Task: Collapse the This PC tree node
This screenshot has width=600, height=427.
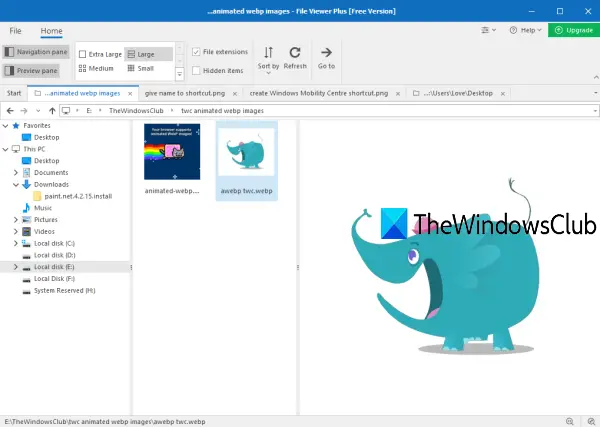Action: (6, 149)
